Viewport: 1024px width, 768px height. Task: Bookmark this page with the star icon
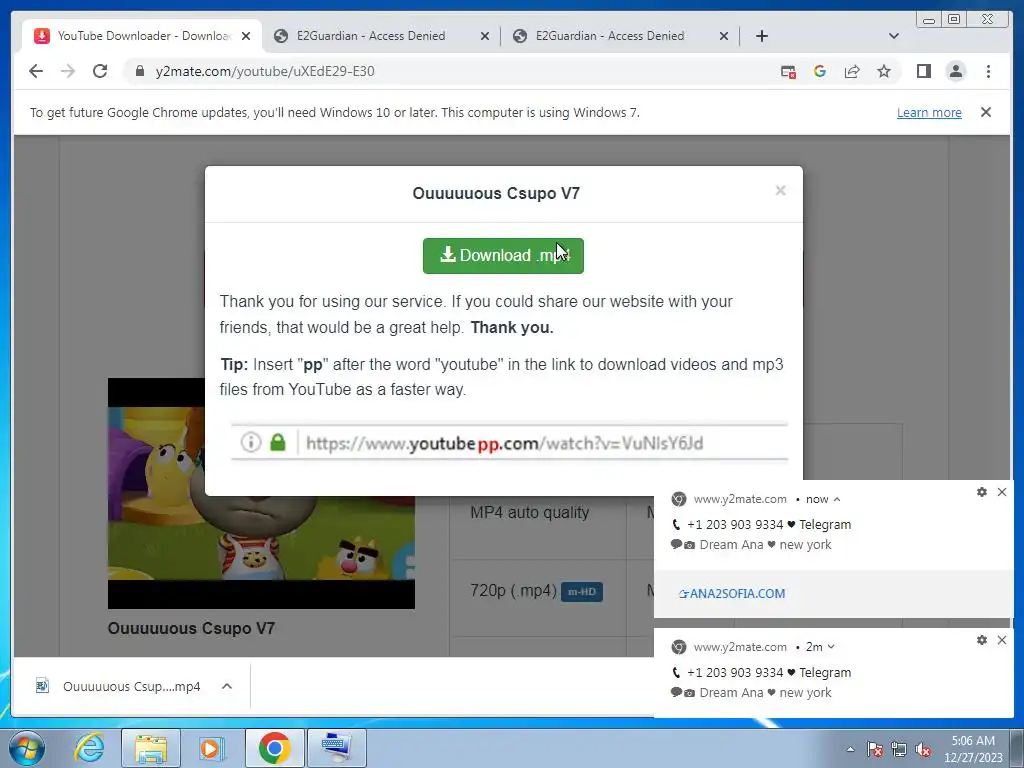(x=884, y=71)
